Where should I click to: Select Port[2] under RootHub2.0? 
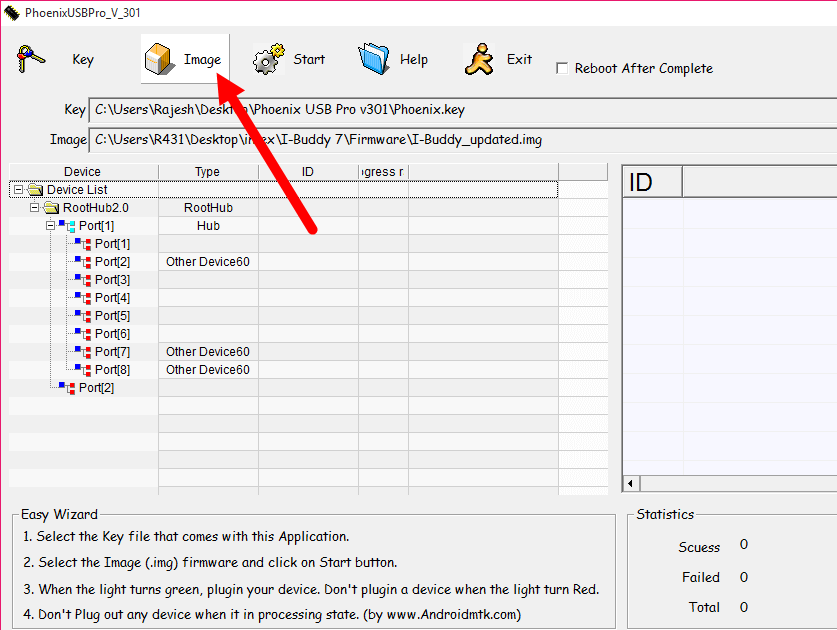[96, 388]
